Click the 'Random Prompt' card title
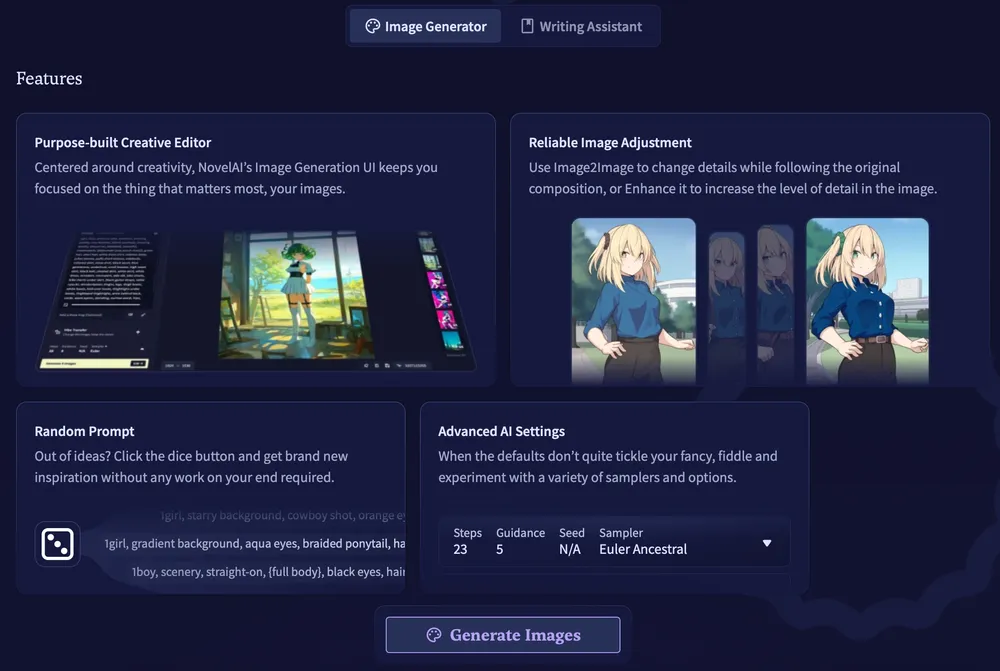This screenshot has width=1000, height=671. point(84,431)
